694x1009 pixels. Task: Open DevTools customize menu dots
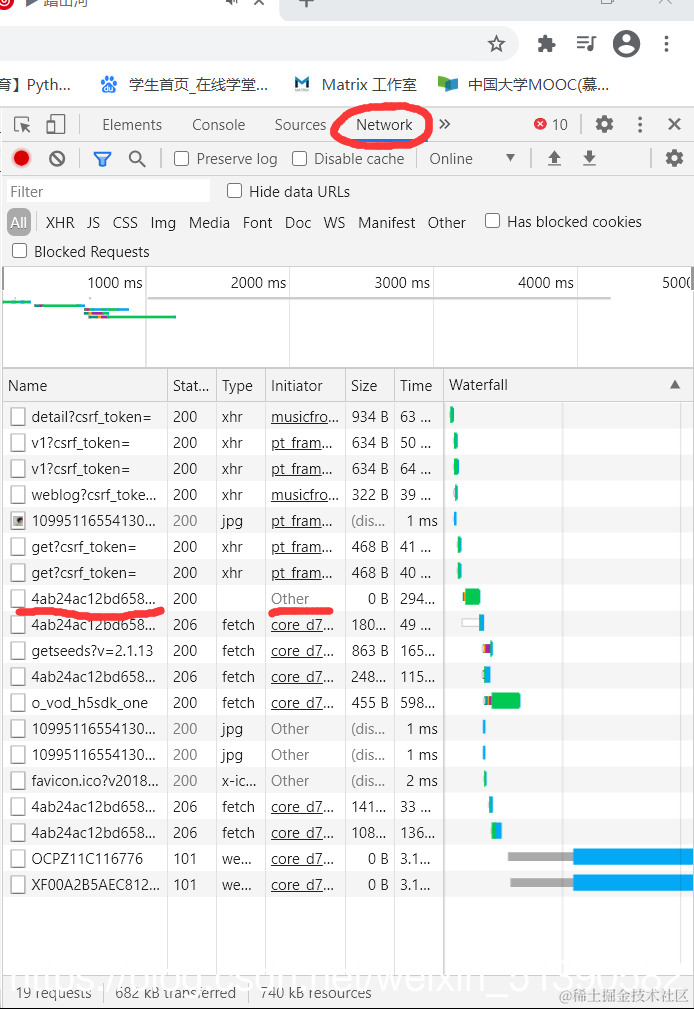(x=639, y=124)
